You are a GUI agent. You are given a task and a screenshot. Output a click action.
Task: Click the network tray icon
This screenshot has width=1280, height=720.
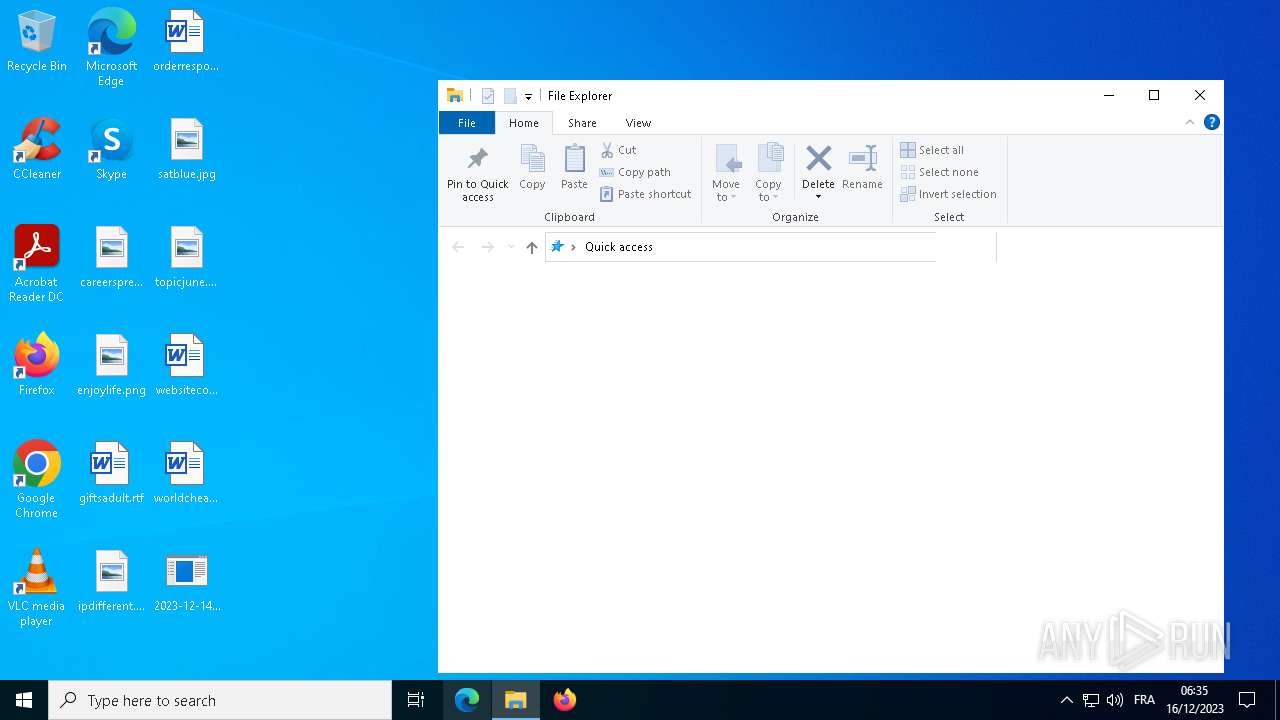(x=1091, y=700)
